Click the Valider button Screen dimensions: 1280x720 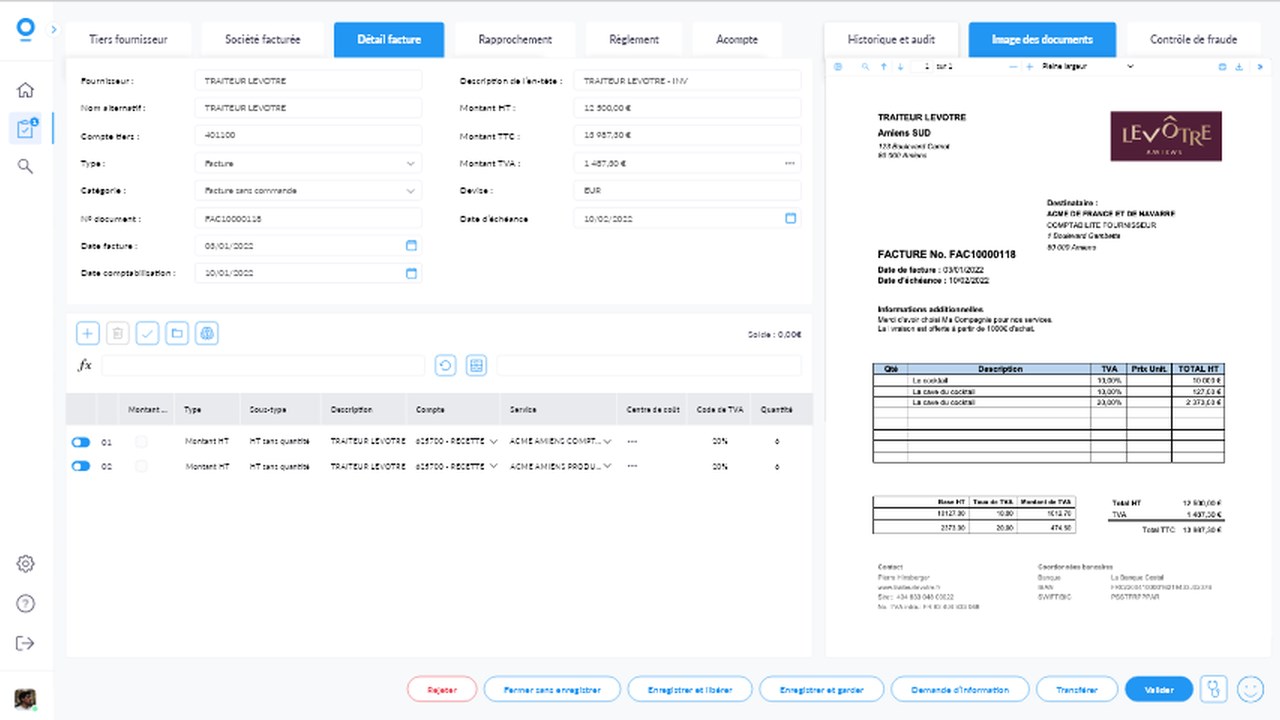pos(1159,689)
